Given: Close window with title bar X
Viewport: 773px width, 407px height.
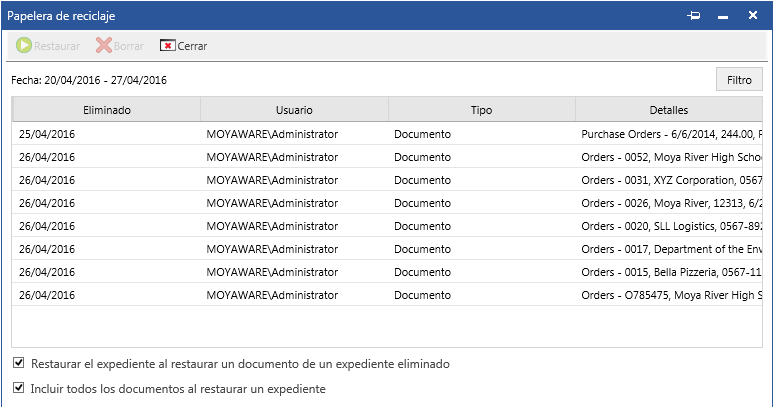Looking at the screenshot, I should (x=753, y=15).
